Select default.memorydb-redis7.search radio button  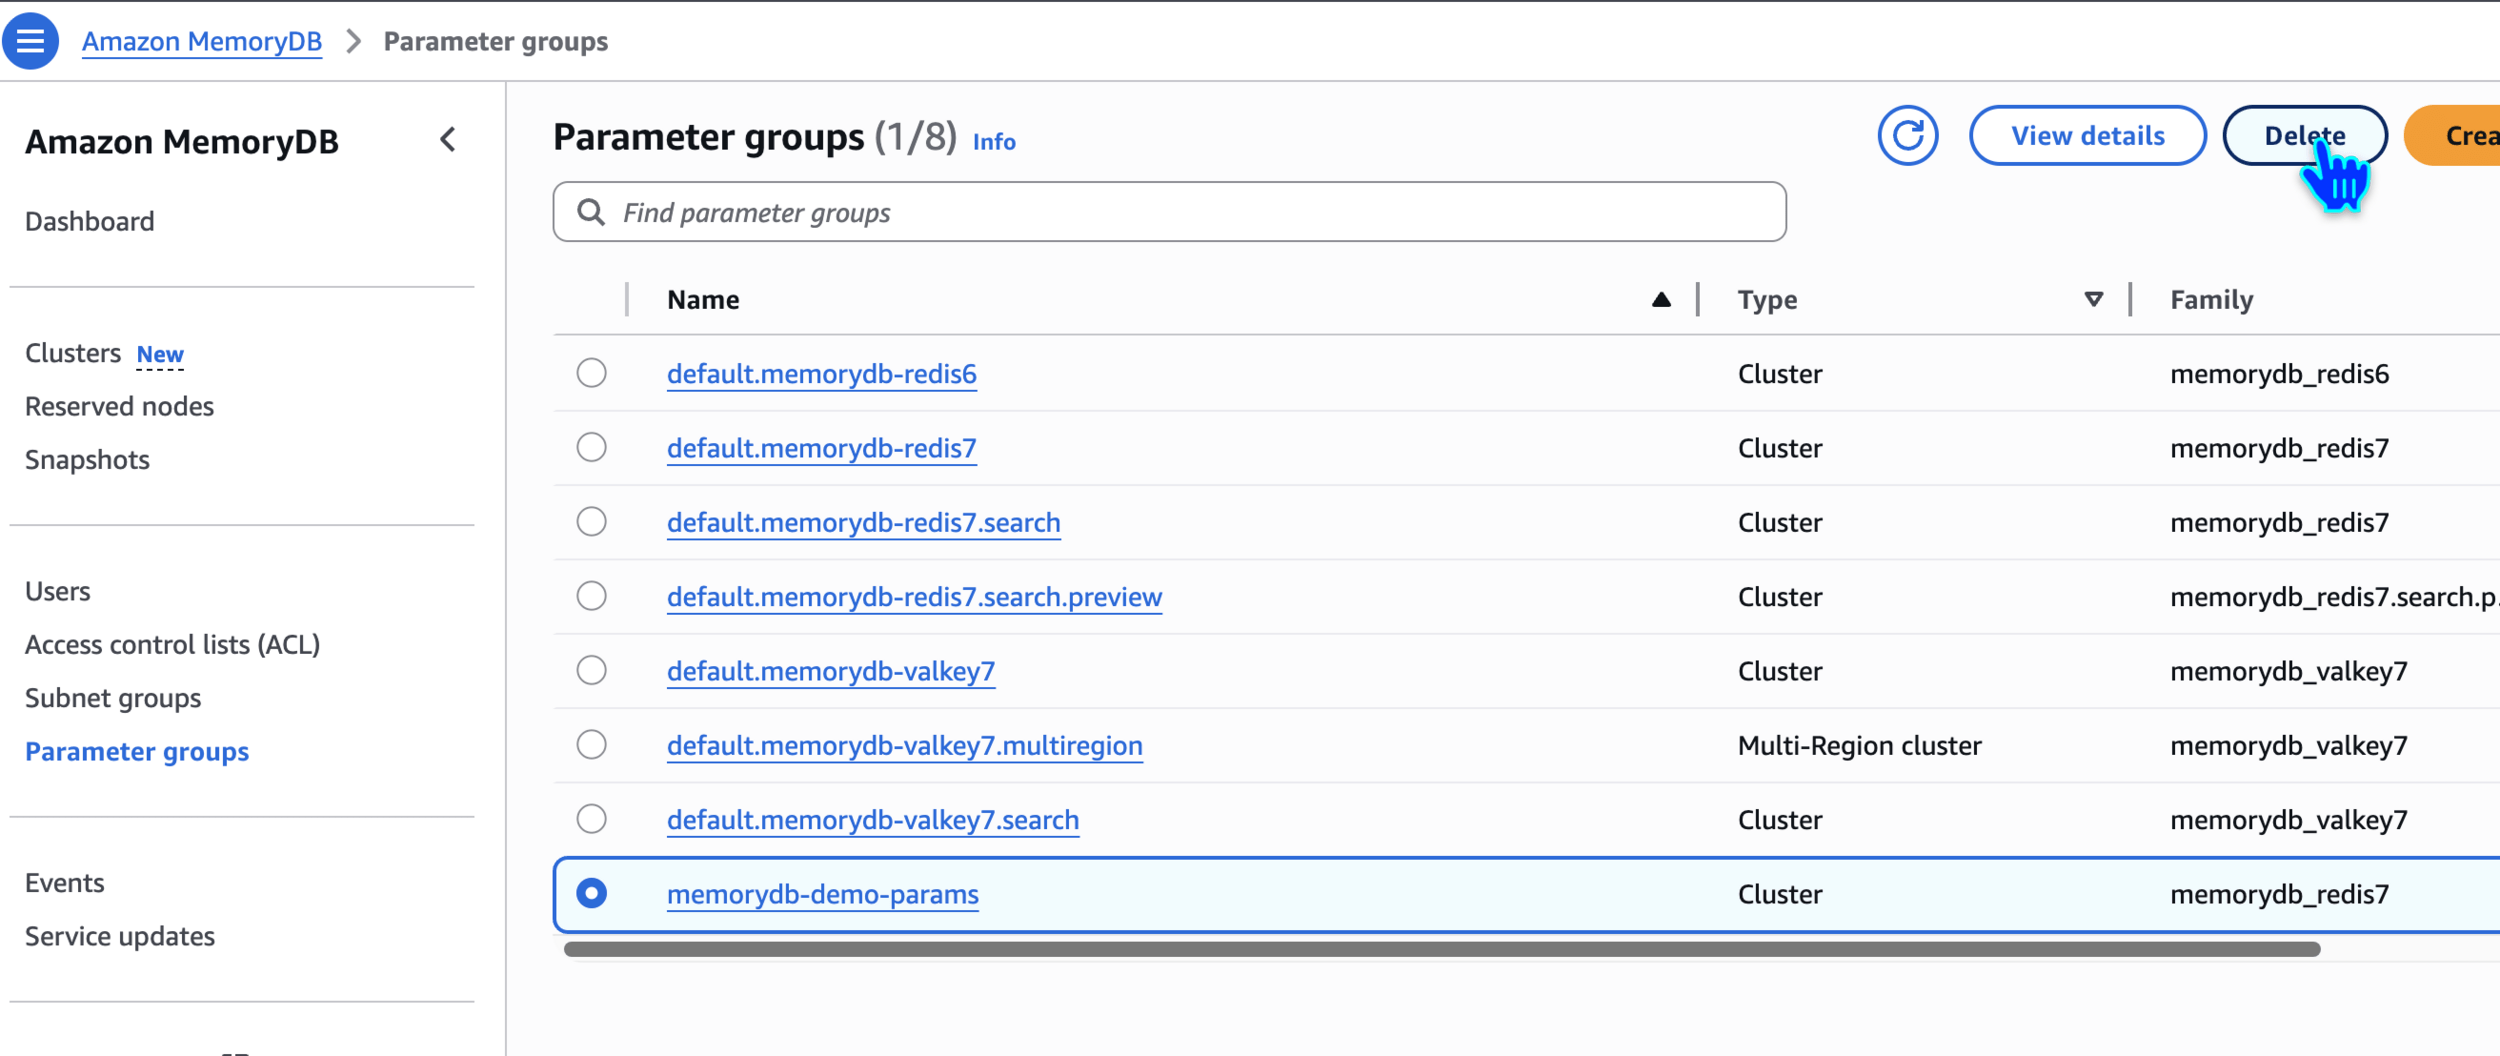click(x=592, y=522)
